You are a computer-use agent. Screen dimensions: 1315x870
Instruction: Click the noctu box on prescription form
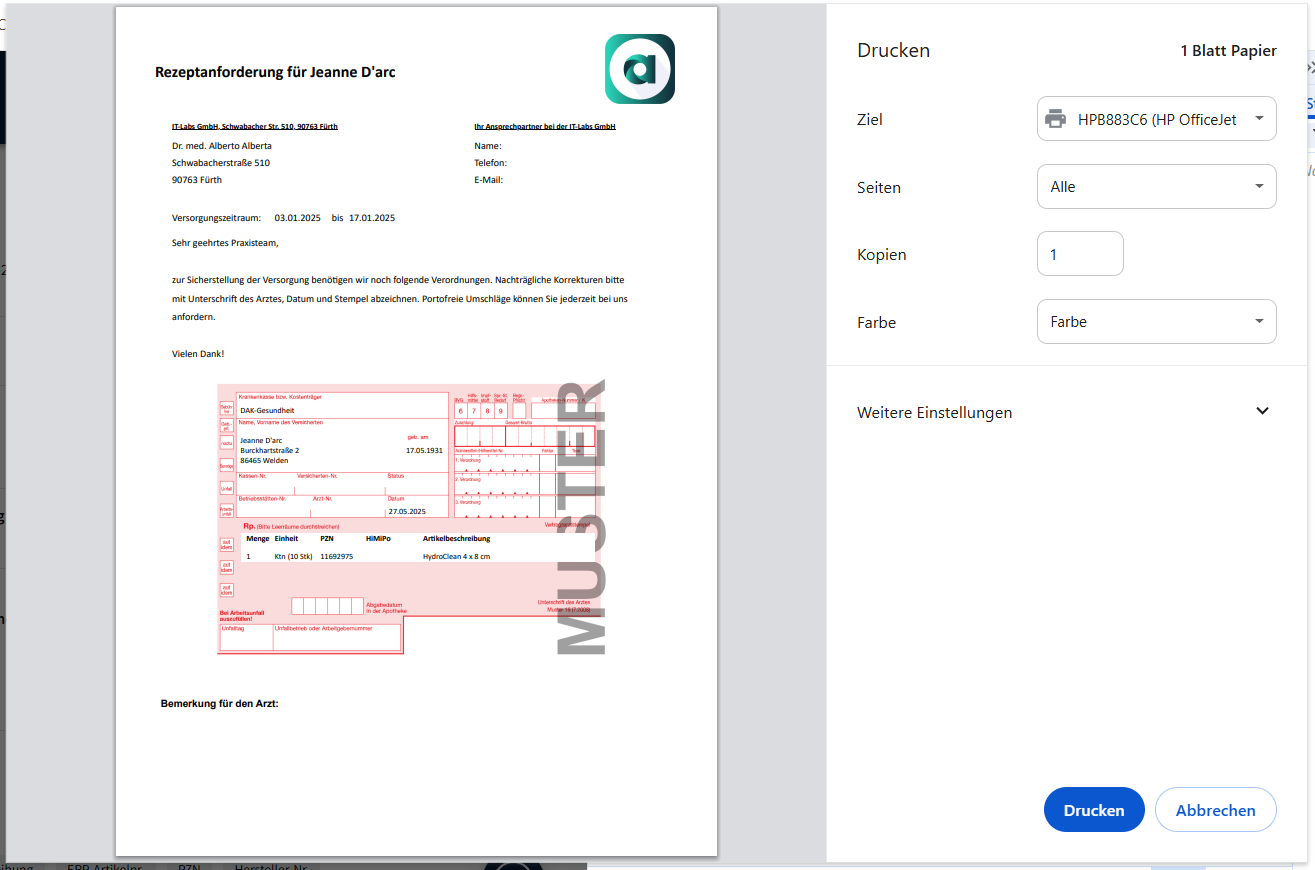[226, 442]
